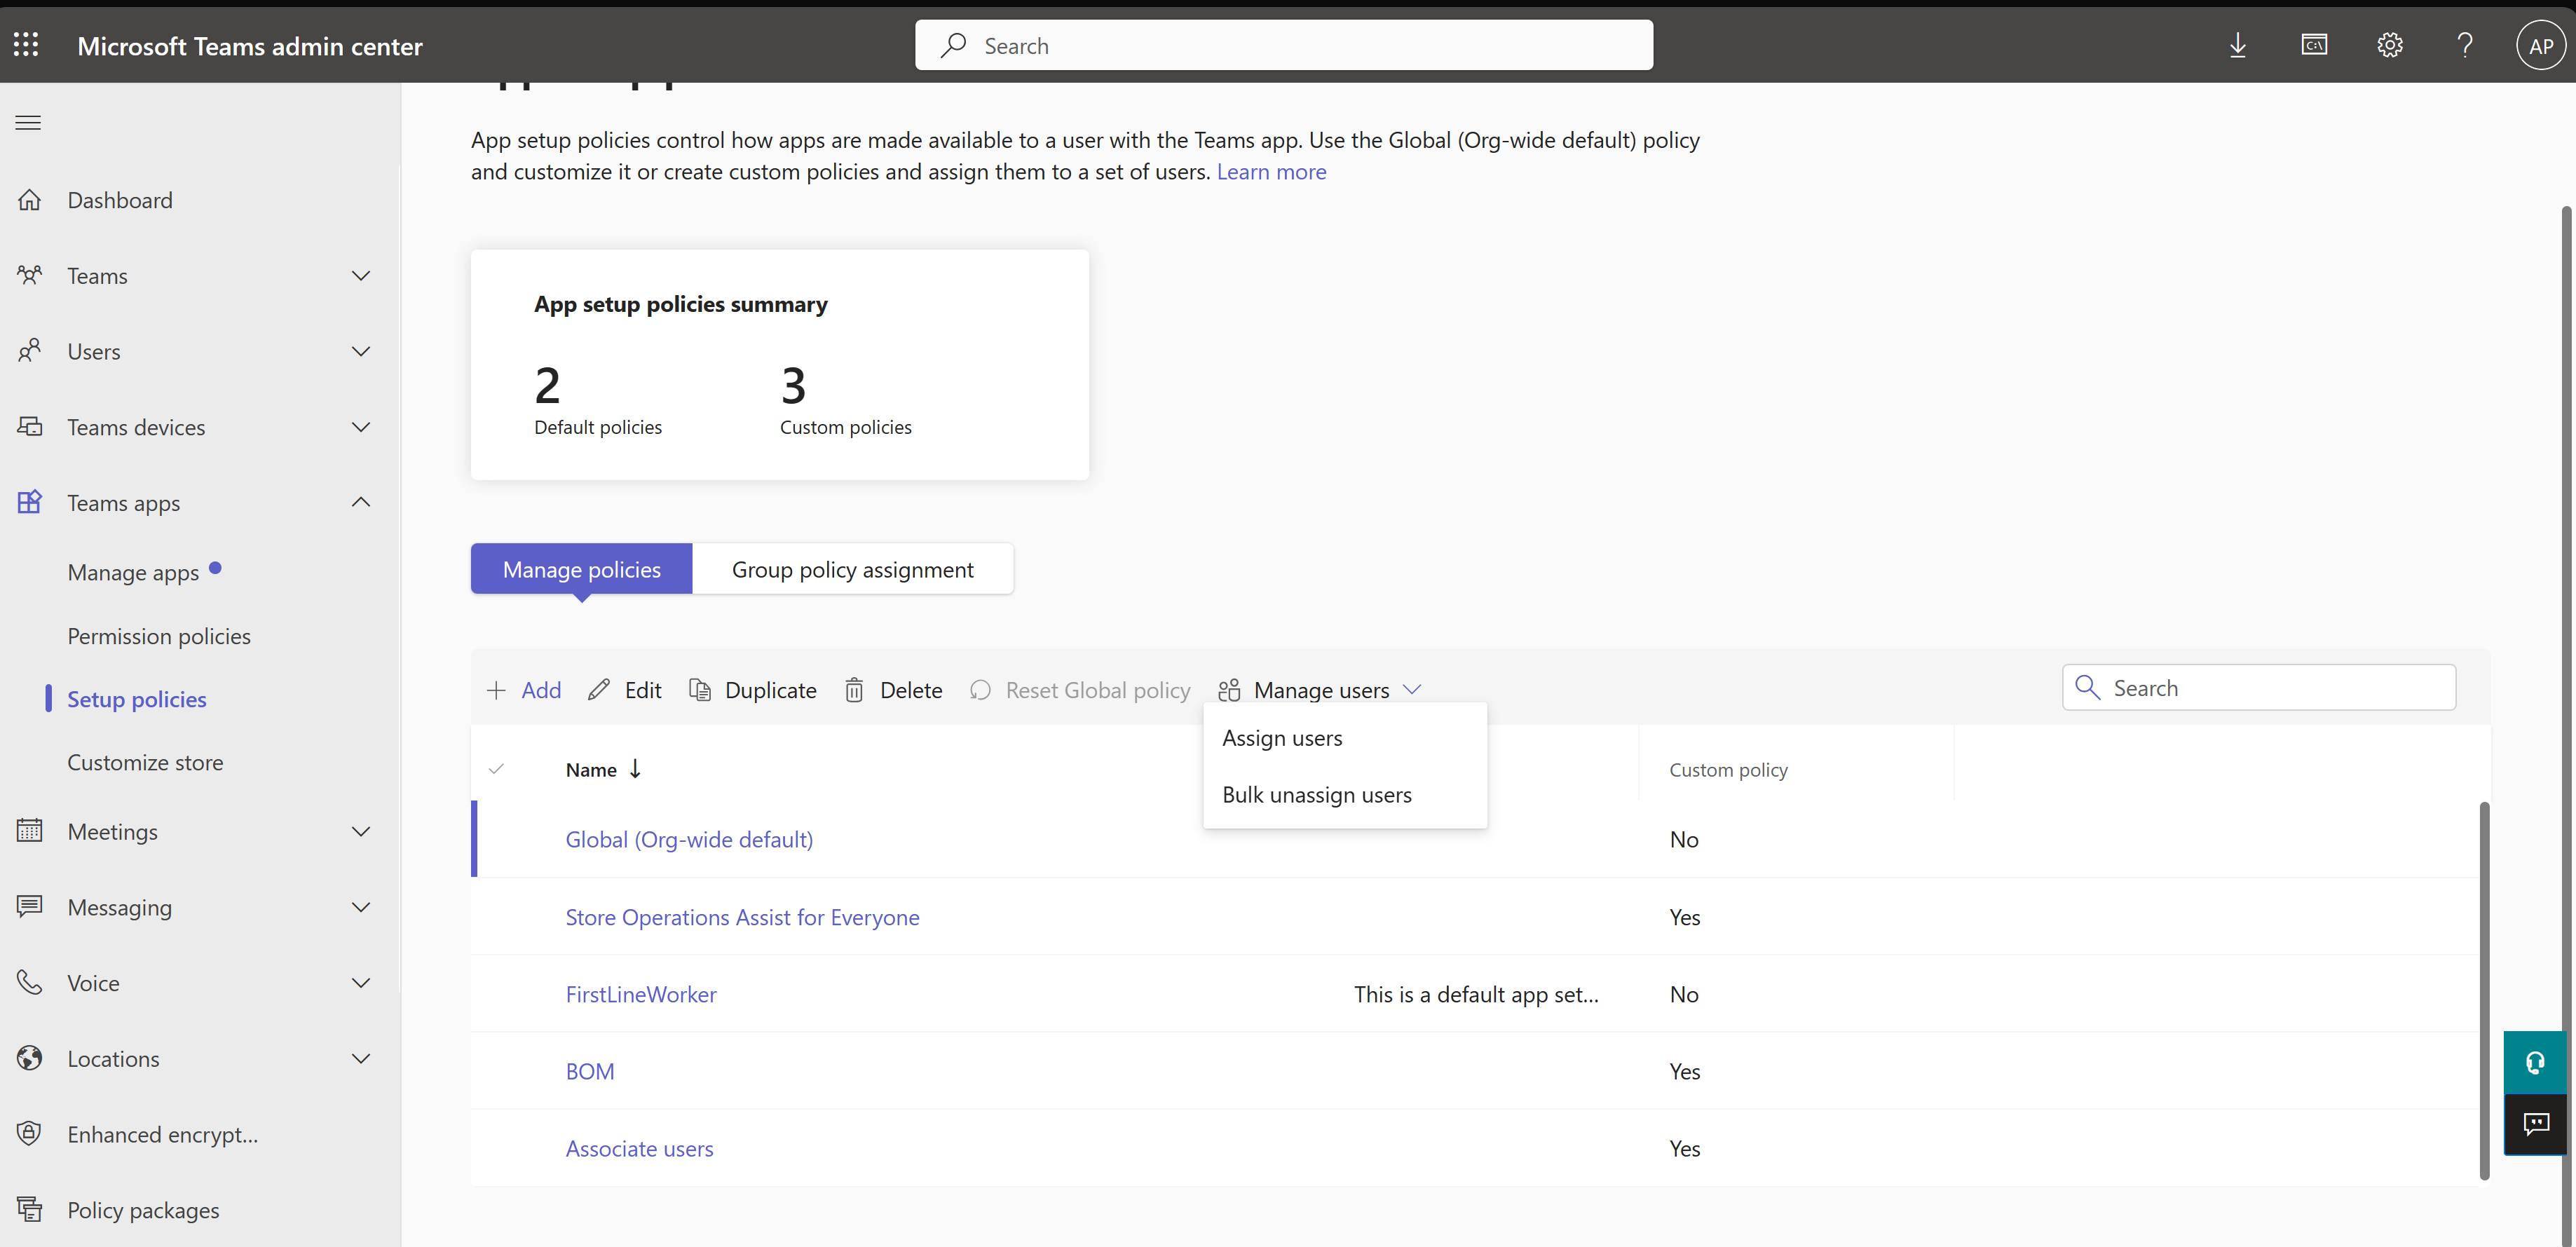Click the Add button for new policy

coord(526,688)
